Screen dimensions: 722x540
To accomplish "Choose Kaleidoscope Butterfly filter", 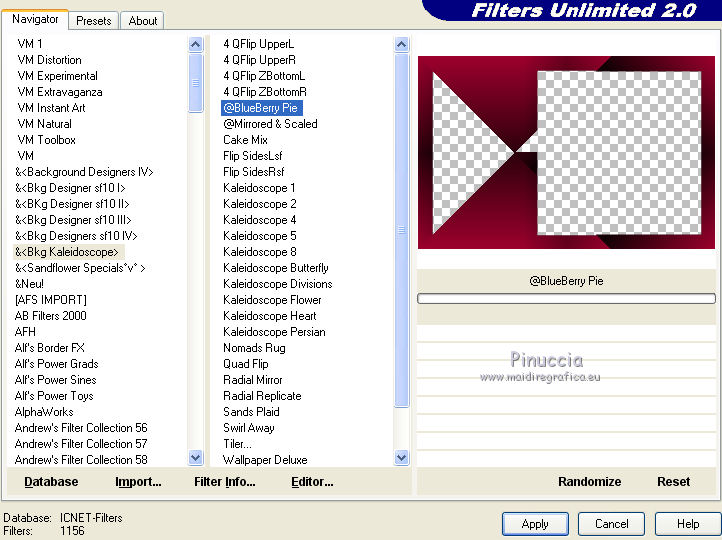I will click(276, 268).
